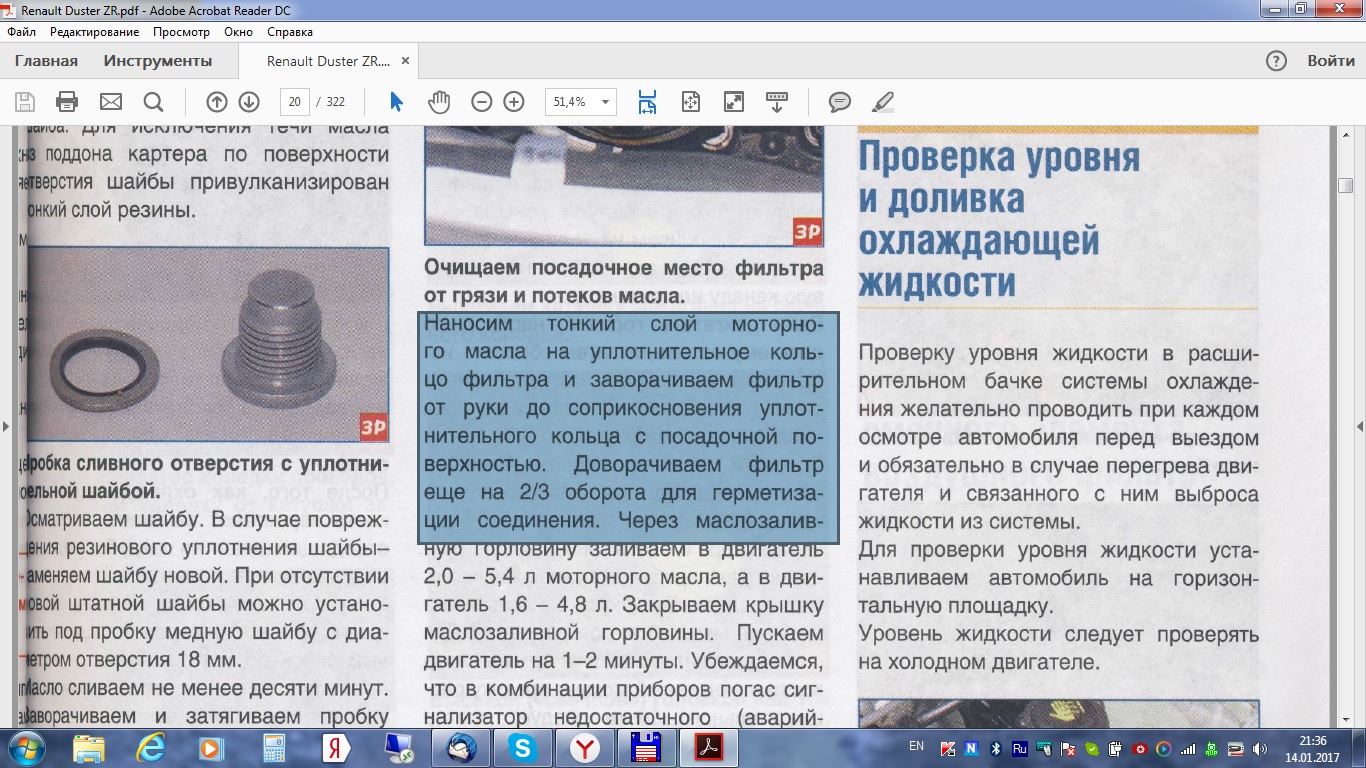The width and height of the screenshot is (1366, 768).
Task: Click the scrollbar down arrow
Action: [x=1346, y=720]
